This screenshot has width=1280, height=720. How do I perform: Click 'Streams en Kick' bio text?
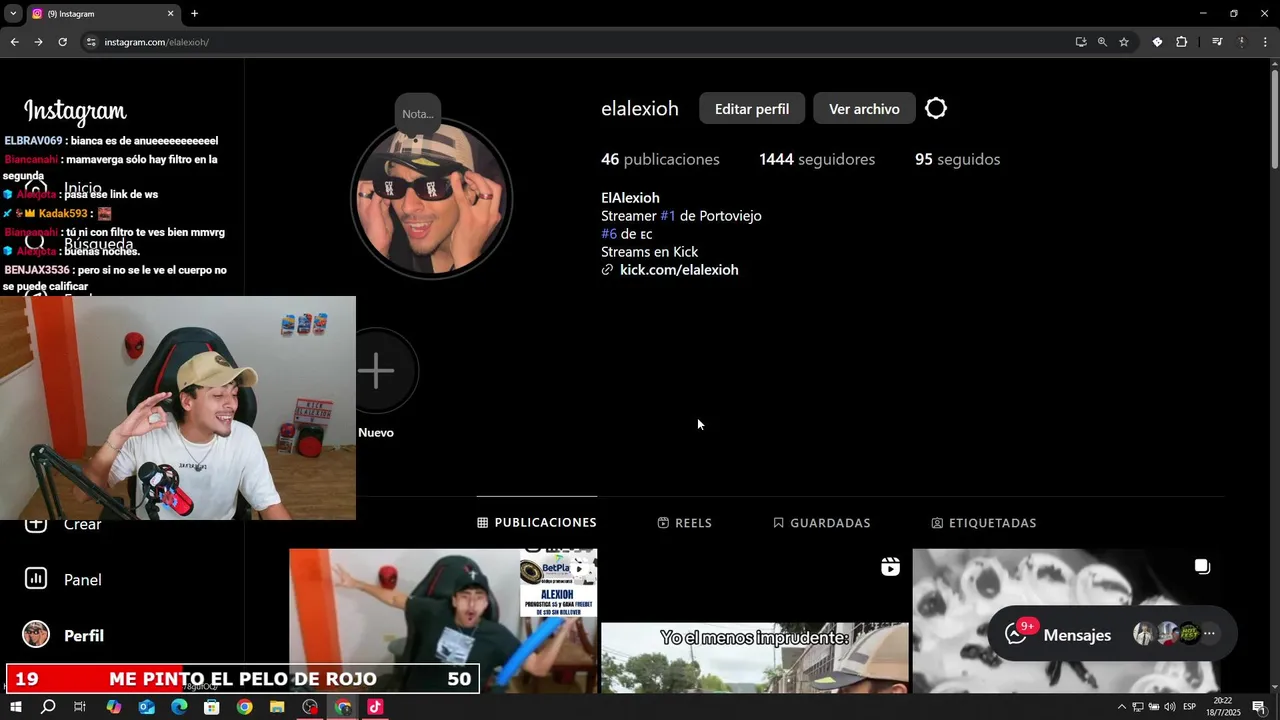tap(650, 252)
